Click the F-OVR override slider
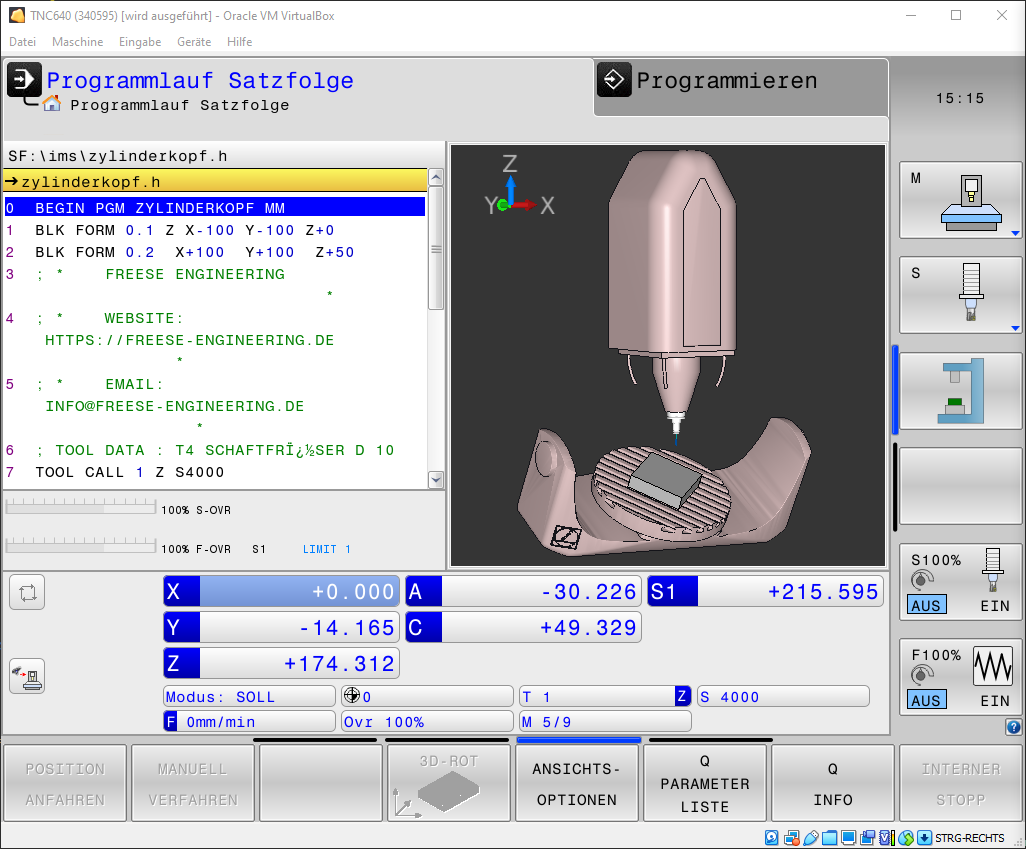 (80, 545)
